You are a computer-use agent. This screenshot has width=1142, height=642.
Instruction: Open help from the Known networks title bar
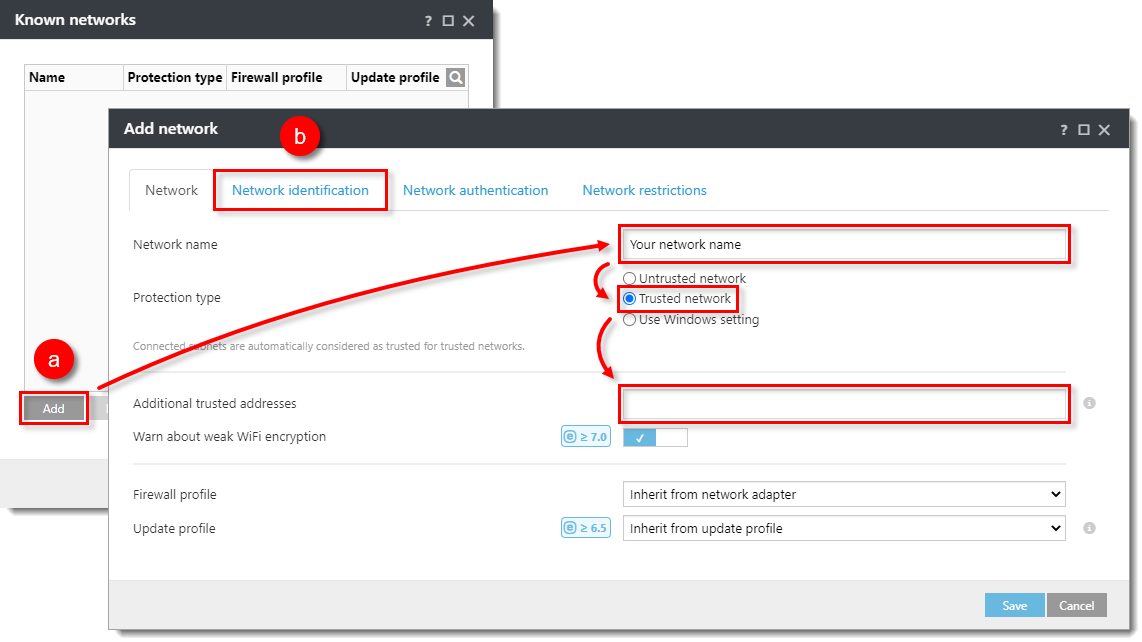pos(427,20)
